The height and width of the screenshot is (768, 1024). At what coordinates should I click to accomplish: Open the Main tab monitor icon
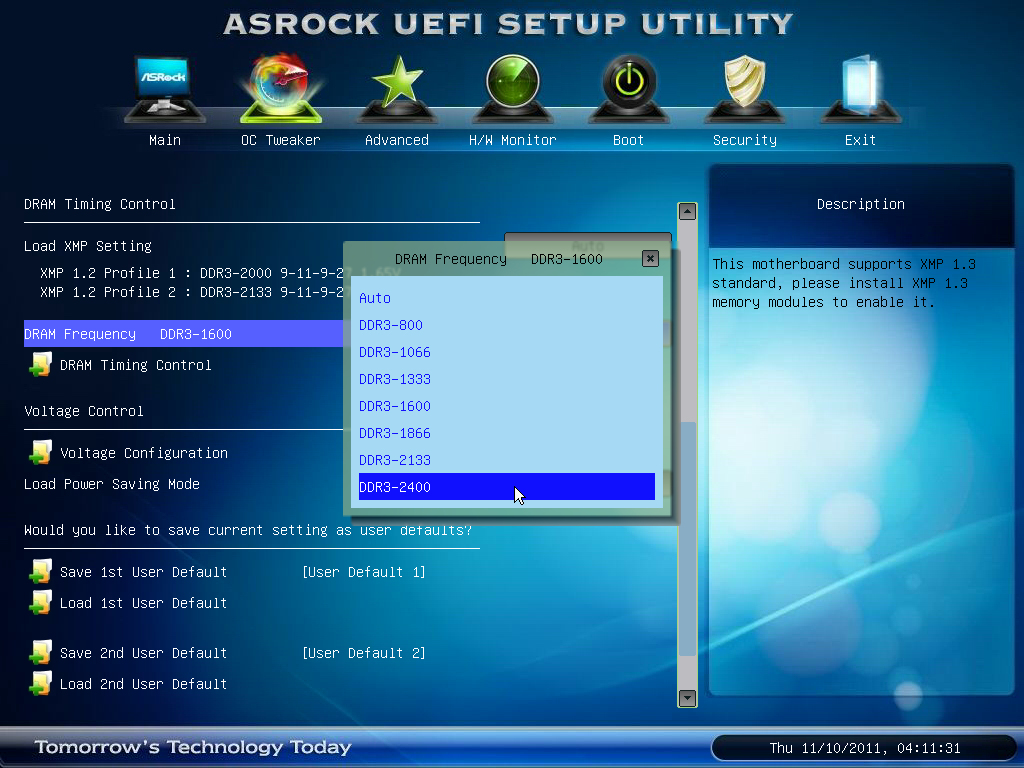pos(165,89)
